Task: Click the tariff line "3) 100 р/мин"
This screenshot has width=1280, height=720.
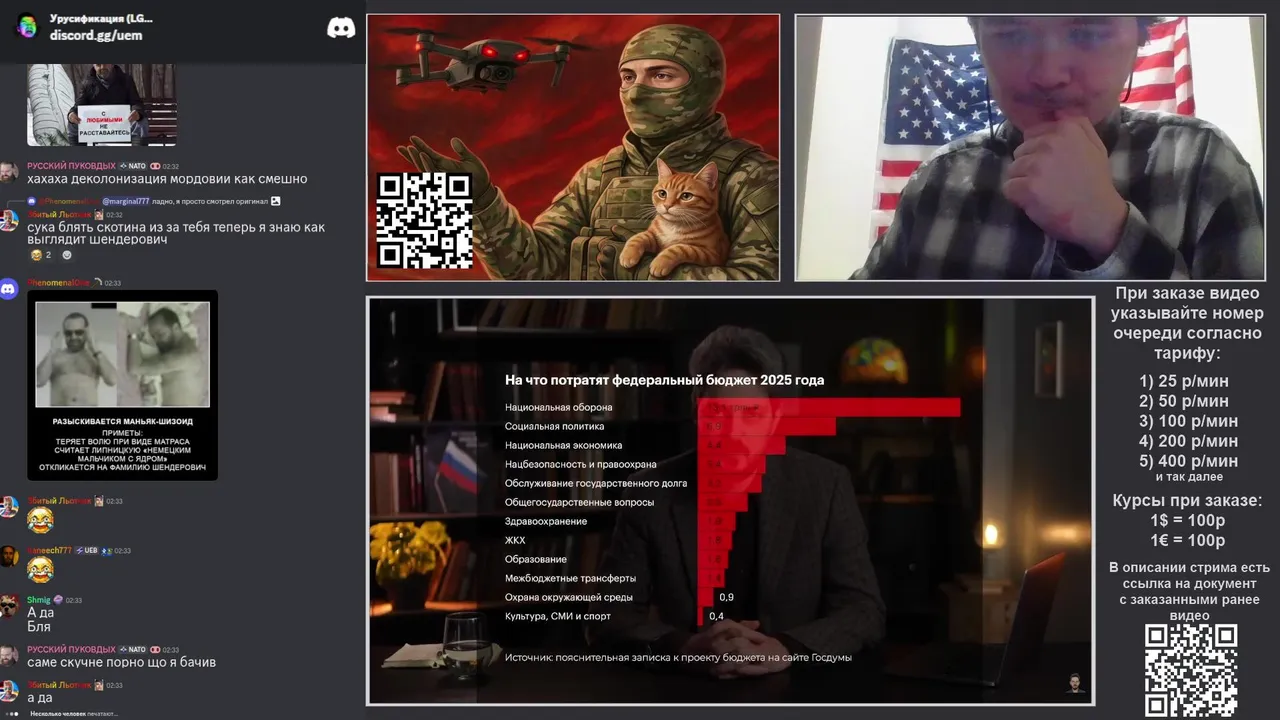Action: [x=1188, y=421]
